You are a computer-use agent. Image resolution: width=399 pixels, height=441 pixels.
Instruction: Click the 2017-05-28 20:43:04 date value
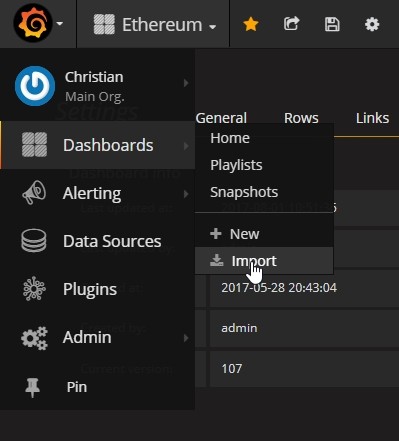(279, 288)
